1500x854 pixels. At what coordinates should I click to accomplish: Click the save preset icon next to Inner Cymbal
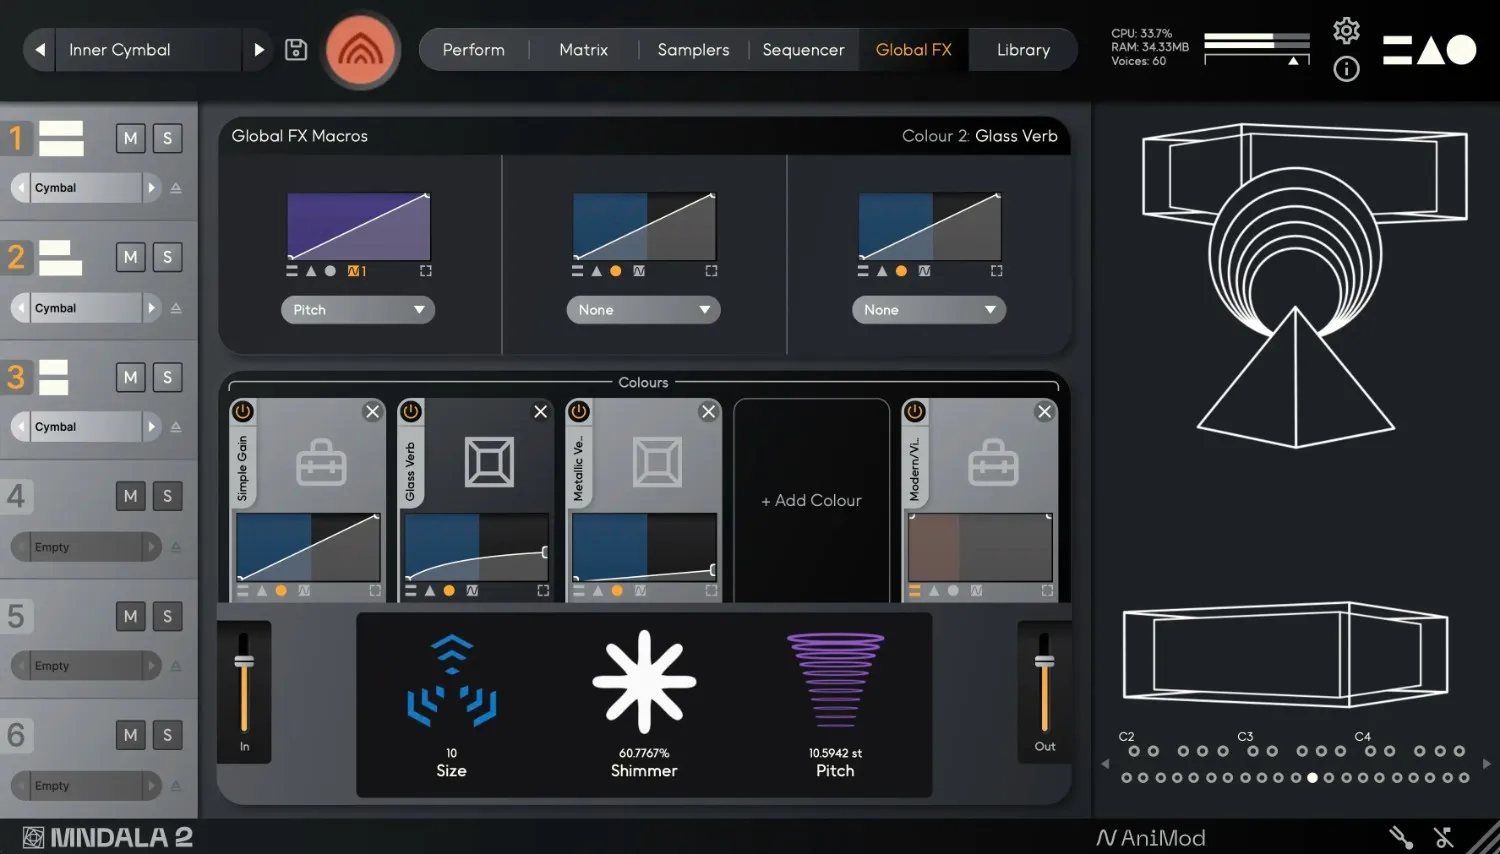(295, 49)
